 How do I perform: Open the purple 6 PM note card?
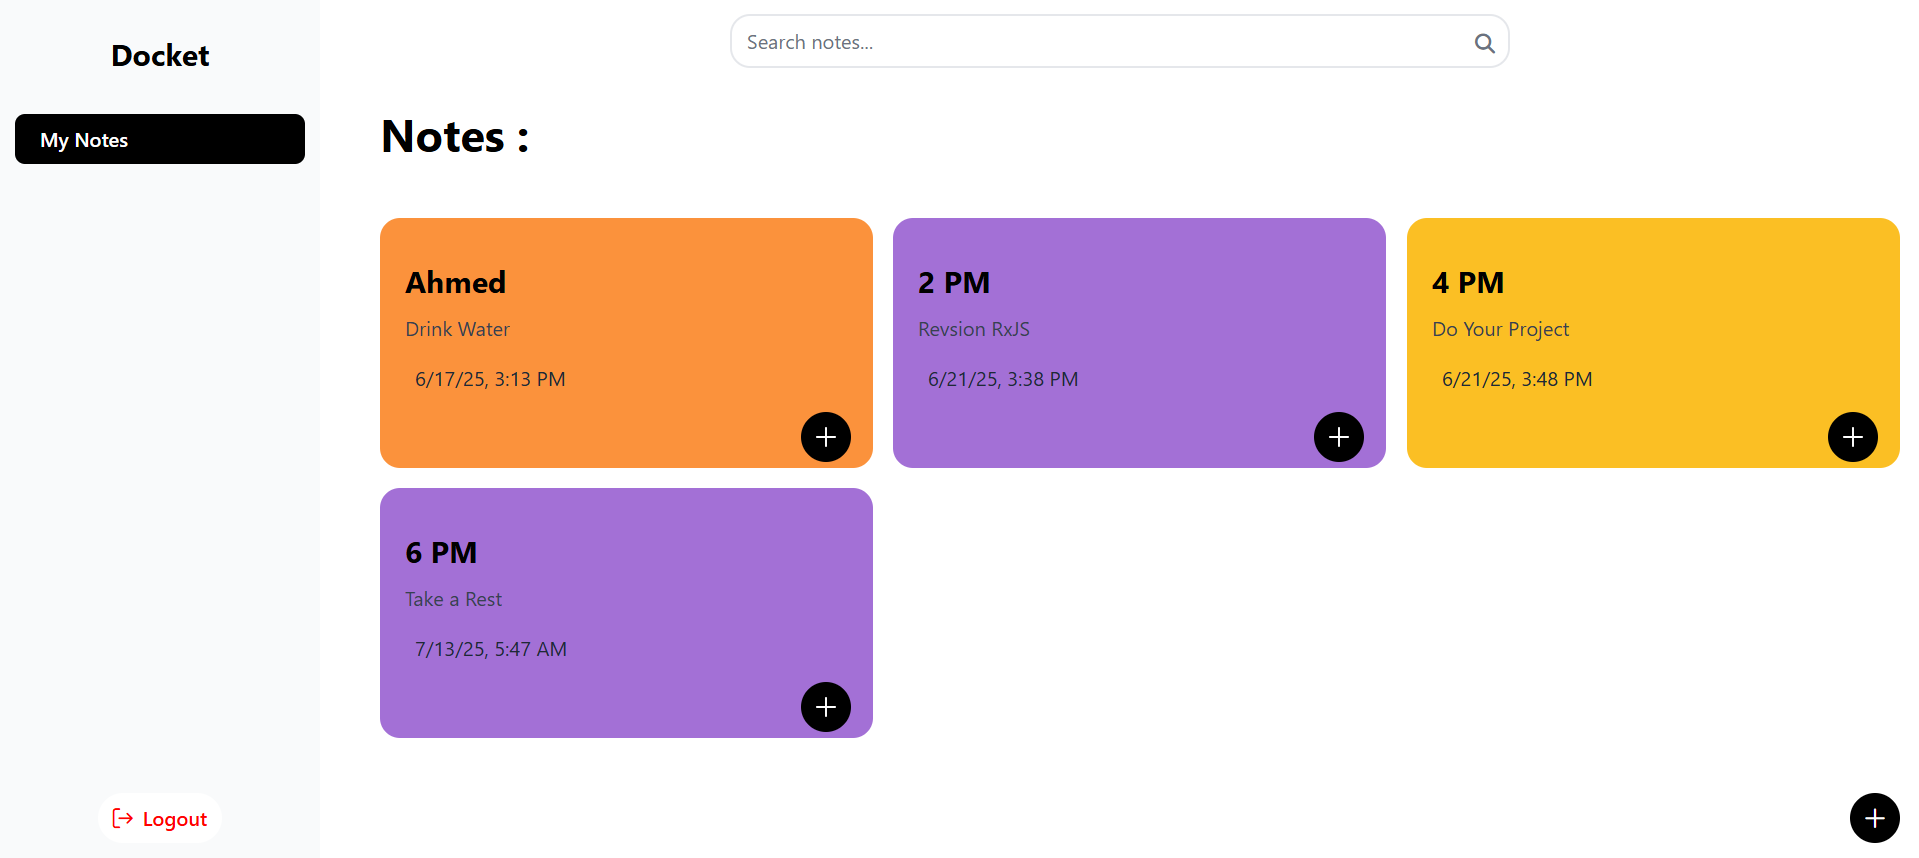(x=626, y=613)
